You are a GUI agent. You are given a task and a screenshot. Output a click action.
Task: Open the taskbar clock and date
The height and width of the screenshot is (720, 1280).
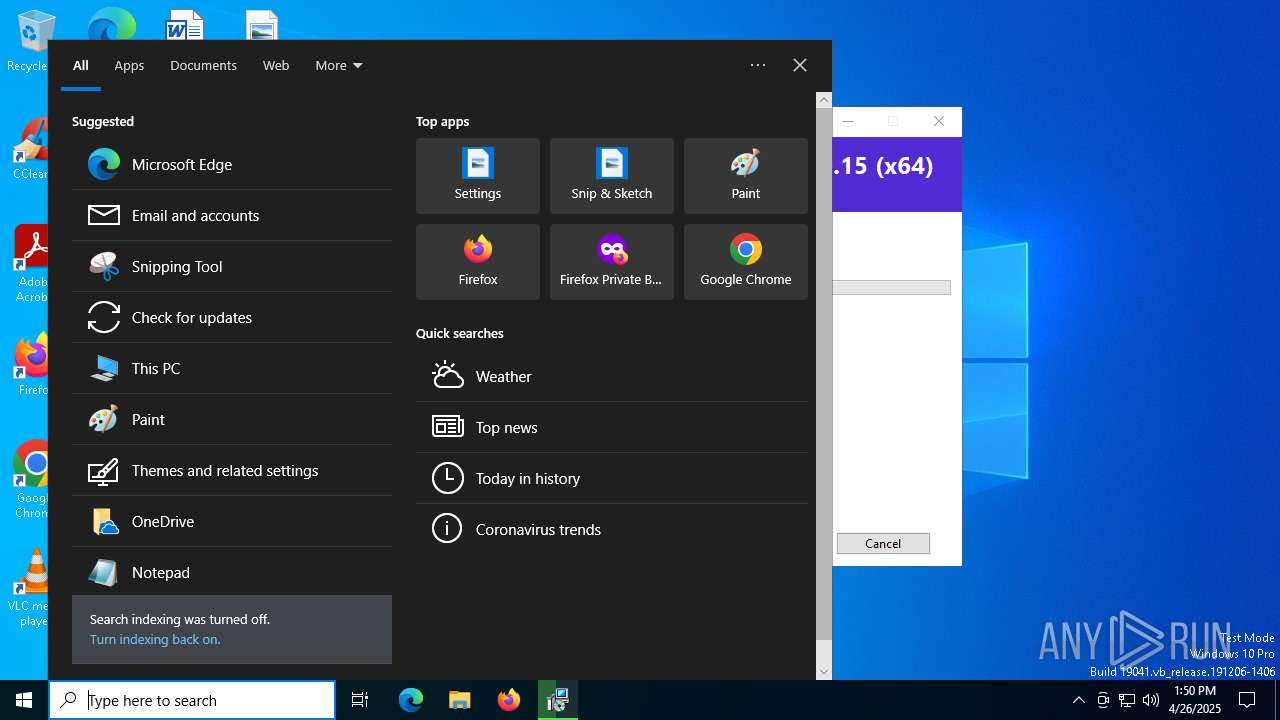pyautogui.click(x=1195, y=700)
